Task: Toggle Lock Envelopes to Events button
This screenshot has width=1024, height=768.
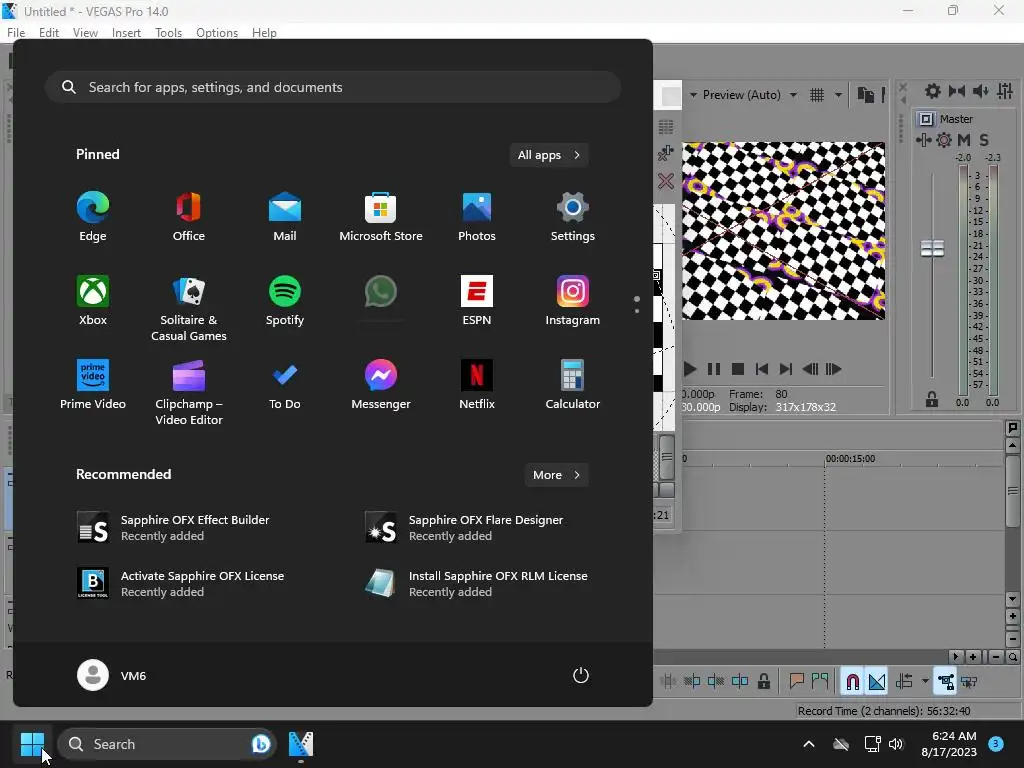Action: point(945,682)
